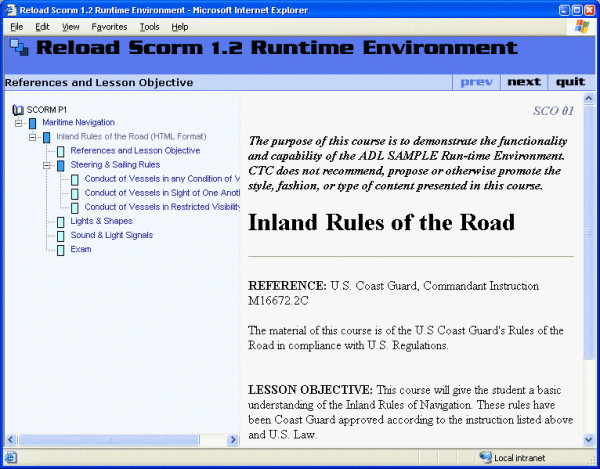Click the Inland Rules of the Road node icon
The image size is (600, 469).
coord(47,137)
